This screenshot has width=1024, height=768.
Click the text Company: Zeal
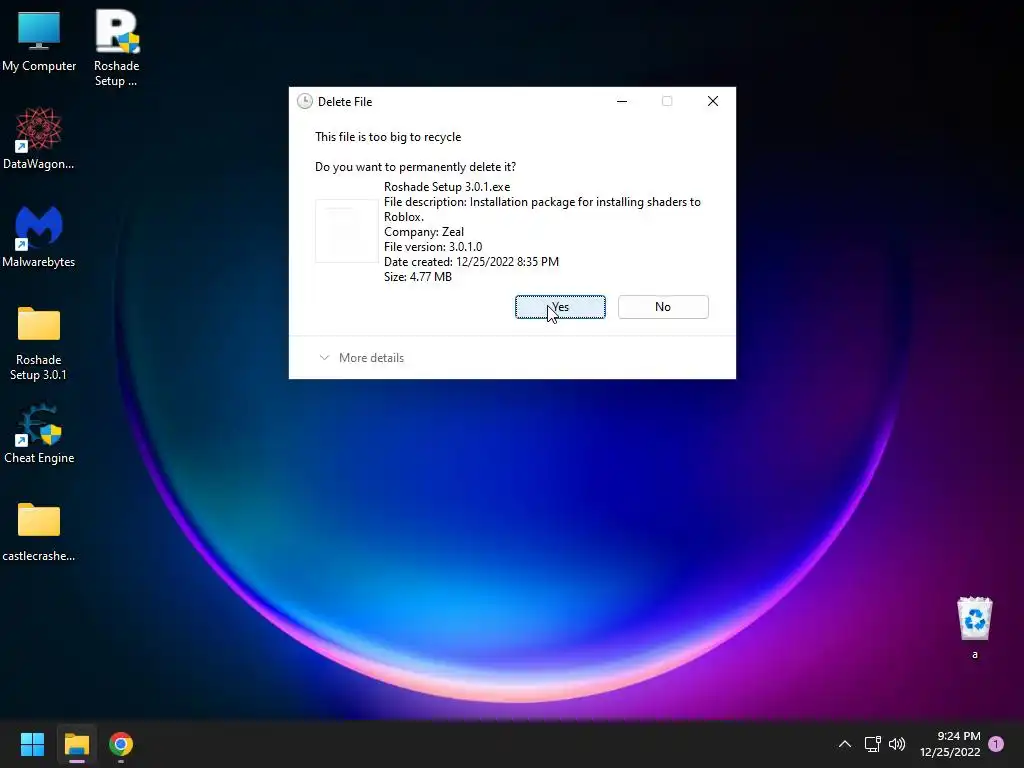pos(424,232)
